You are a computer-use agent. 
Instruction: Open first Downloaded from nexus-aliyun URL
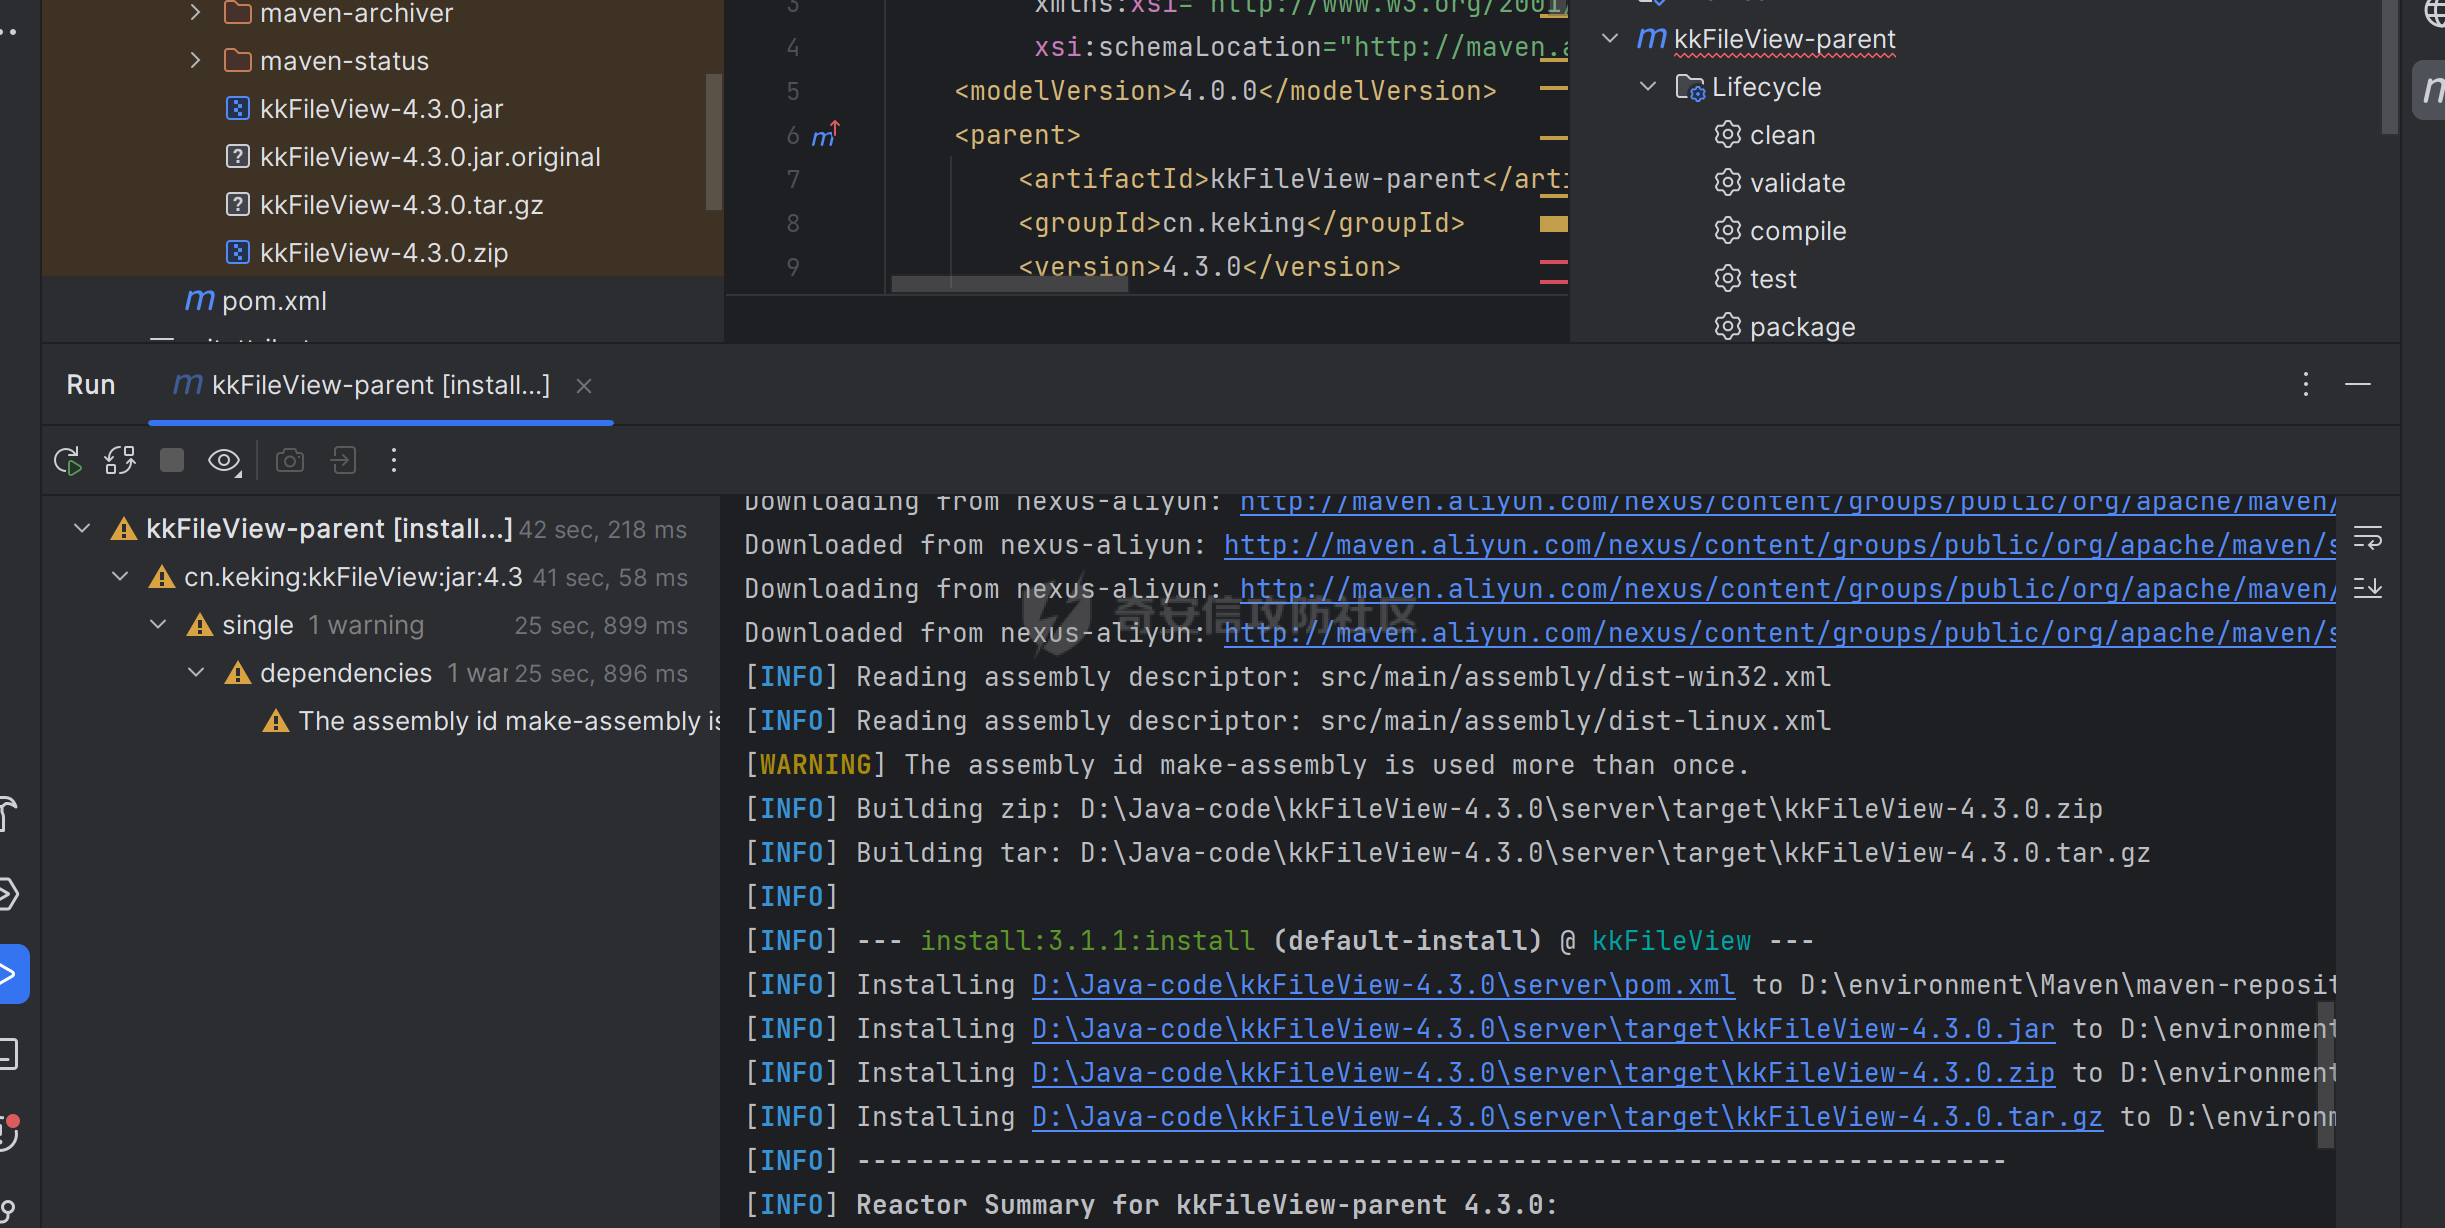pos(1780,545)
